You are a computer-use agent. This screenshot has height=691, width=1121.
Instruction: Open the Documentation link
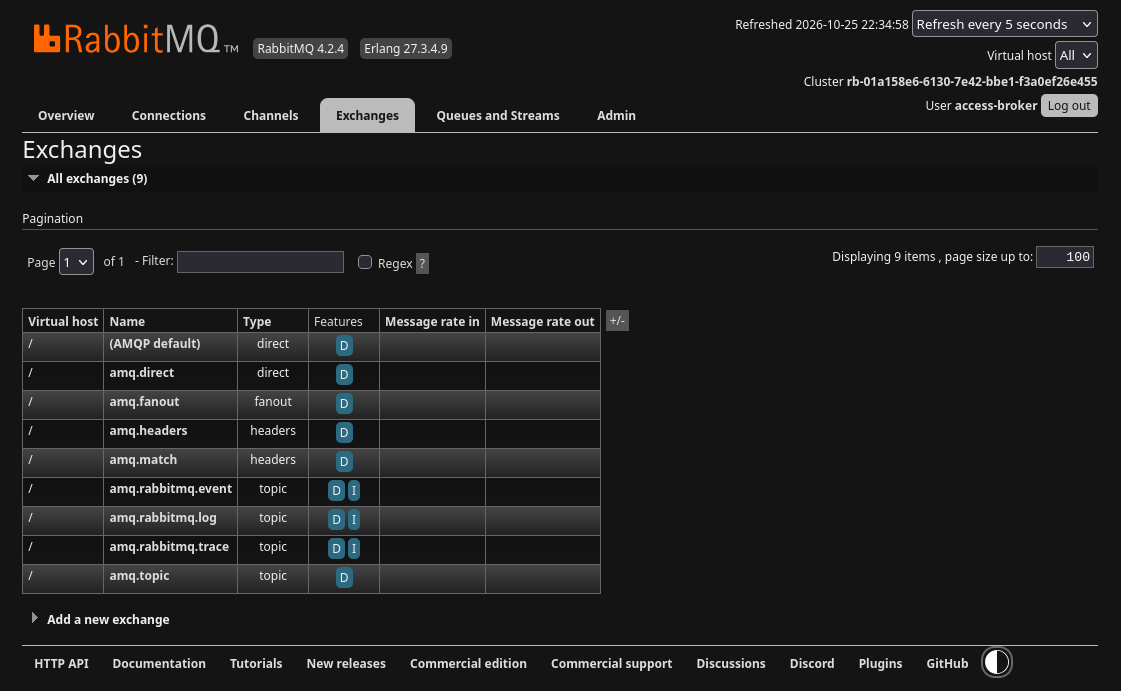click(159, 663)
